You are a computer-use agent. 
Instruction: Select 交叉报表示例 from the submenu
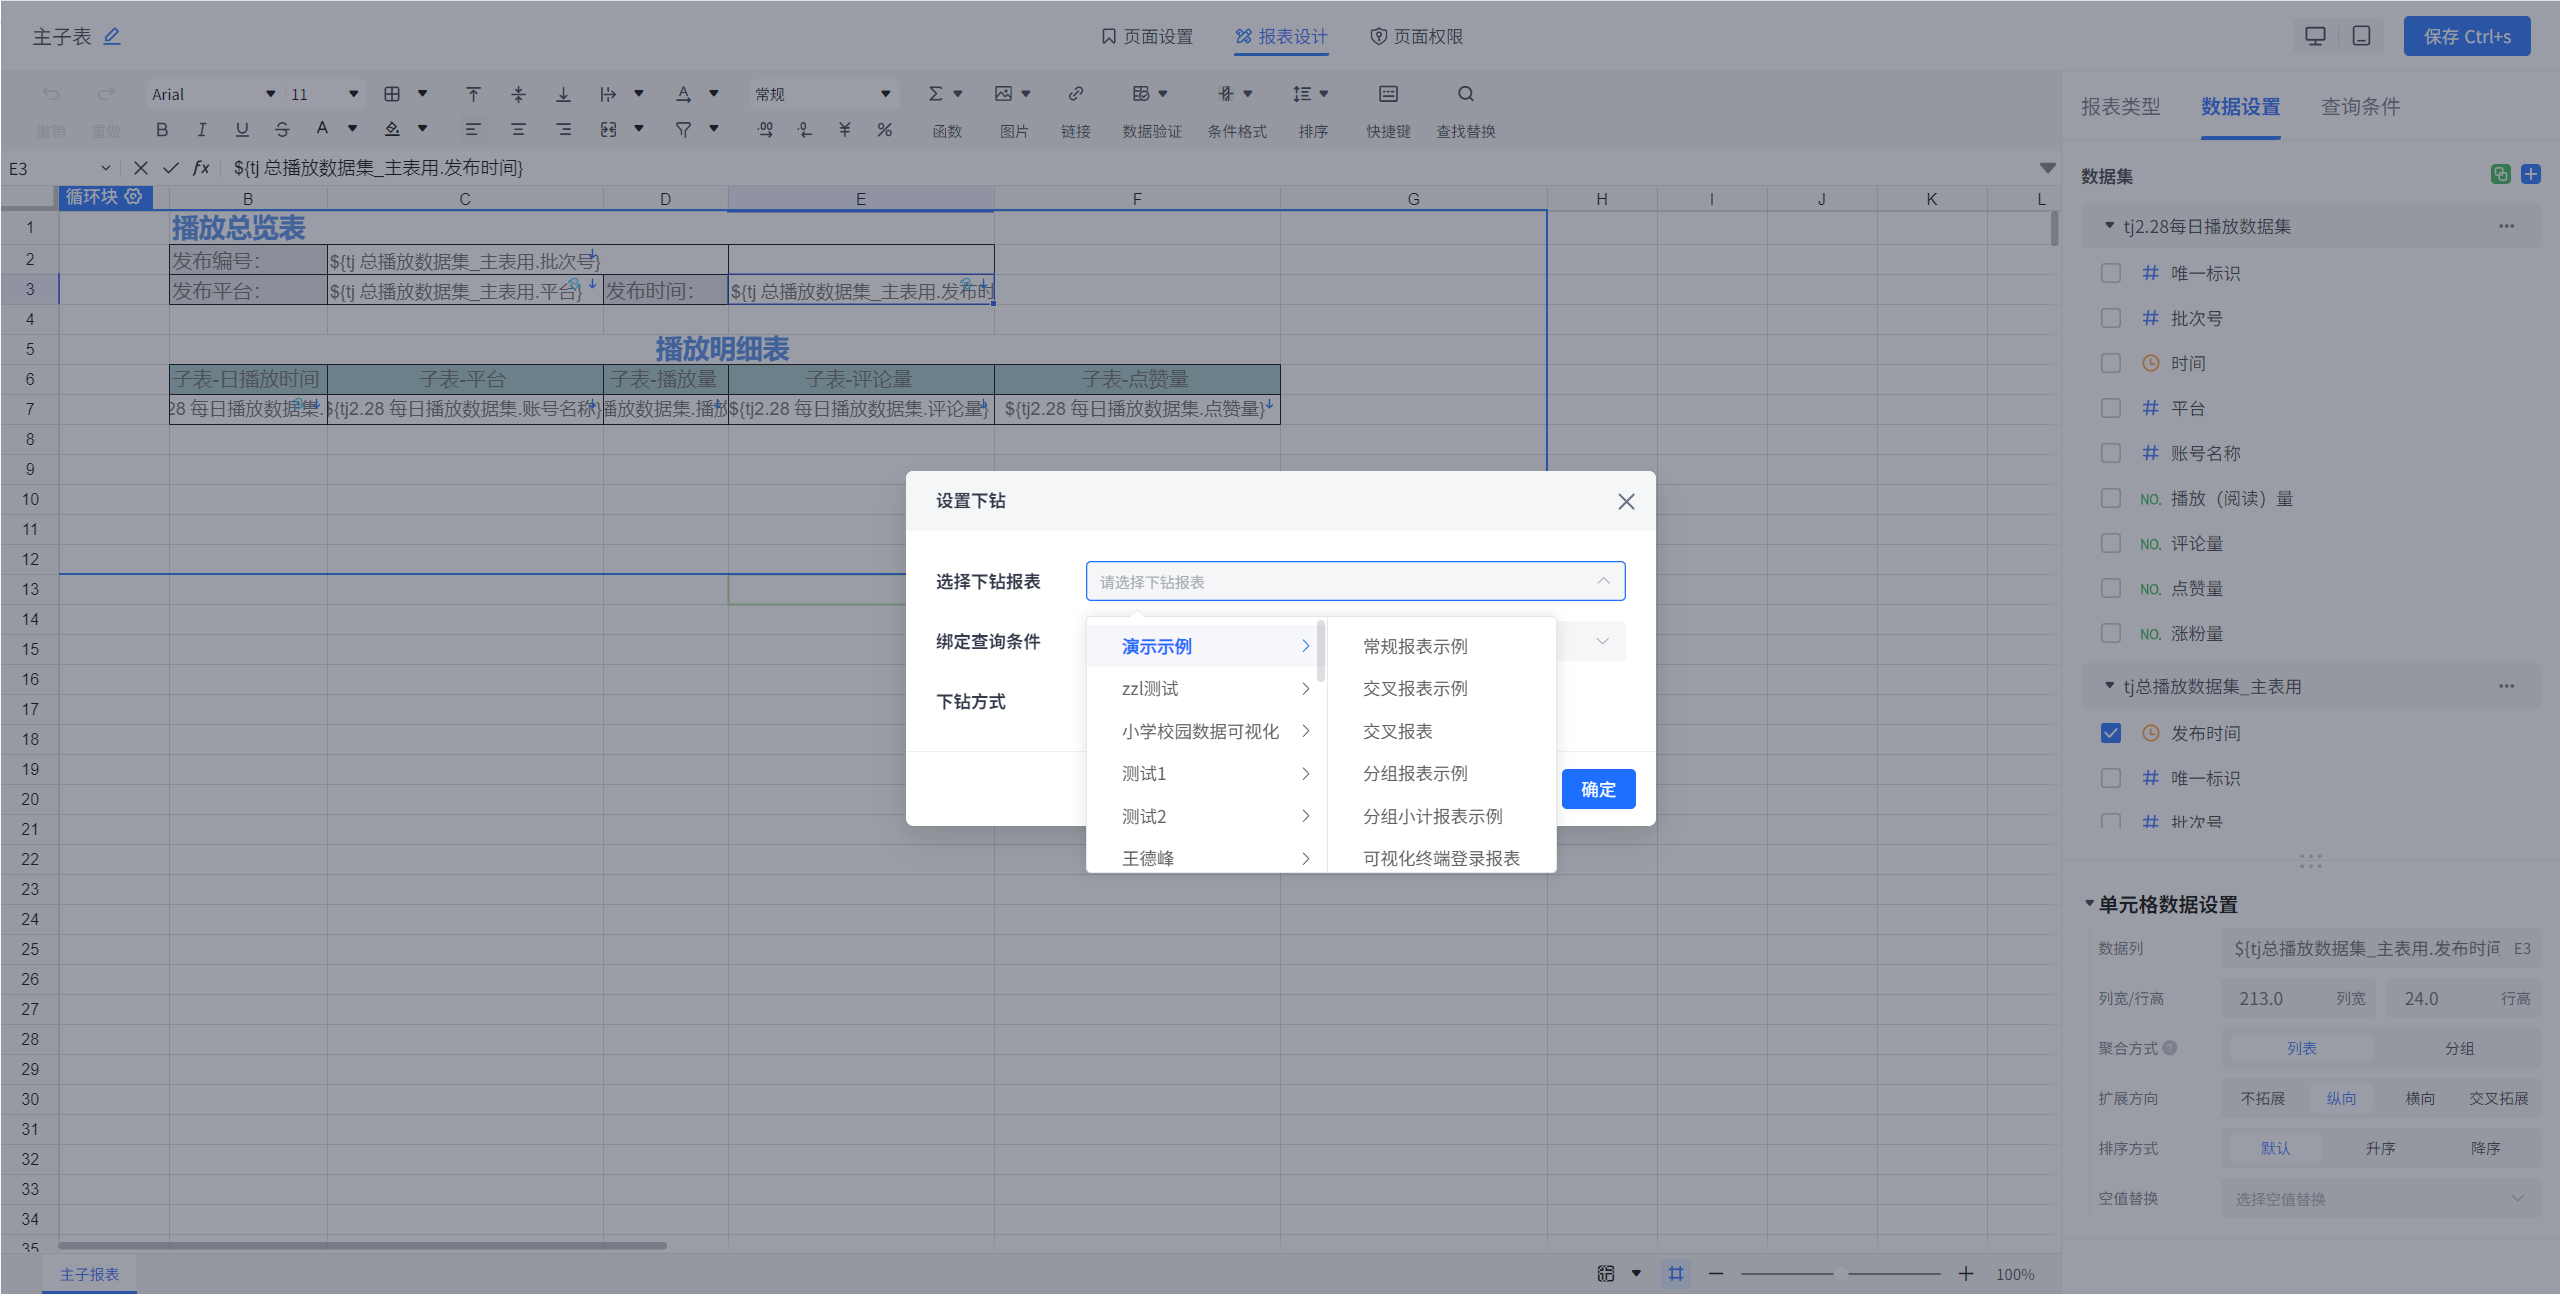pyautogui.click(x=1414, y=688)
